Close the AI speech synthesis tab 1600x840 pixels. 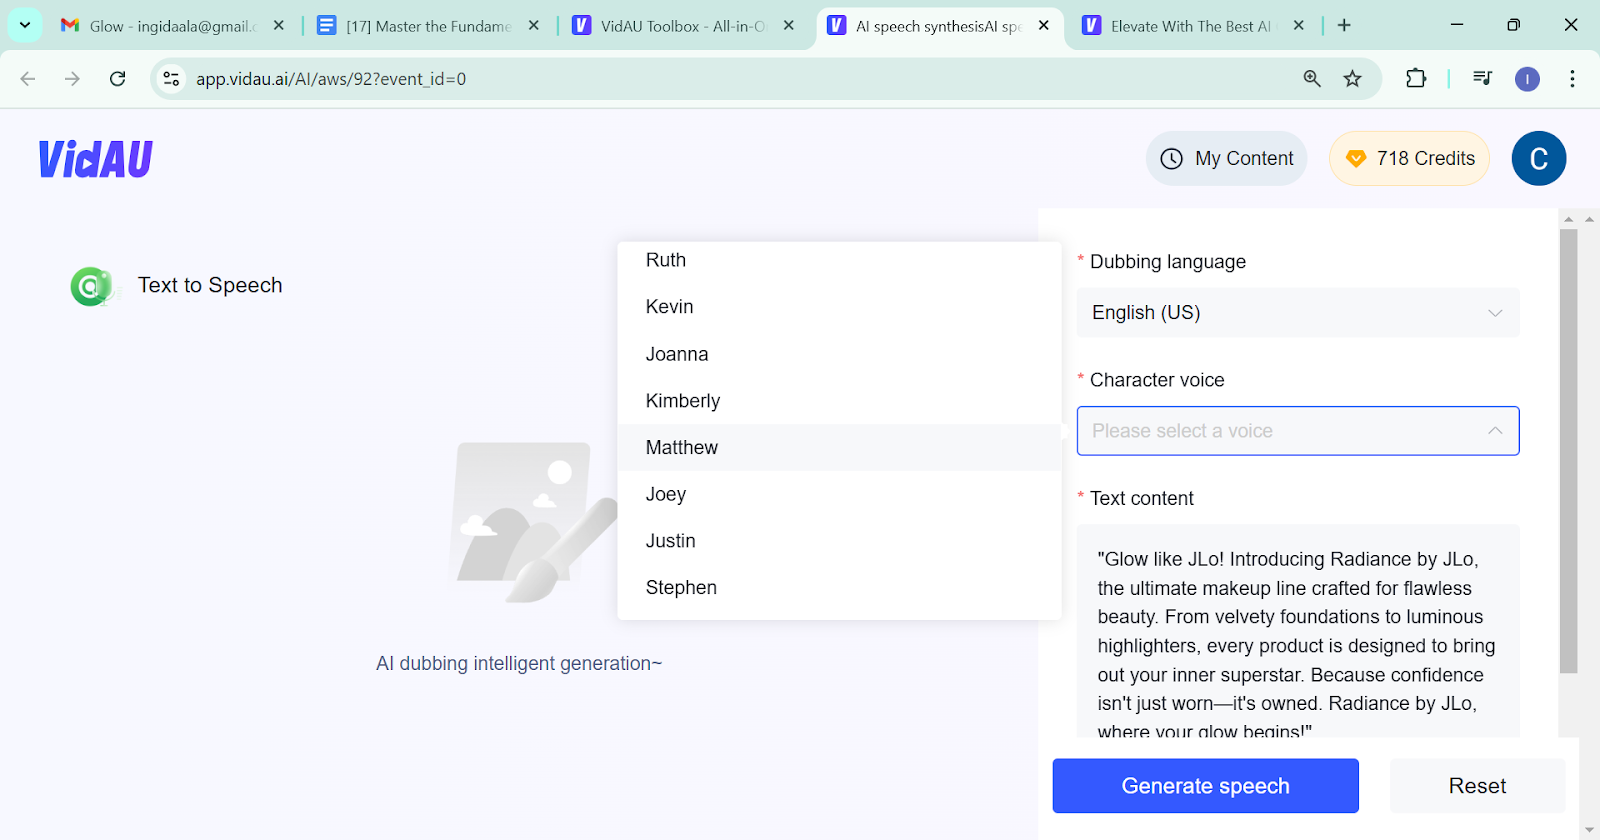1044,25
